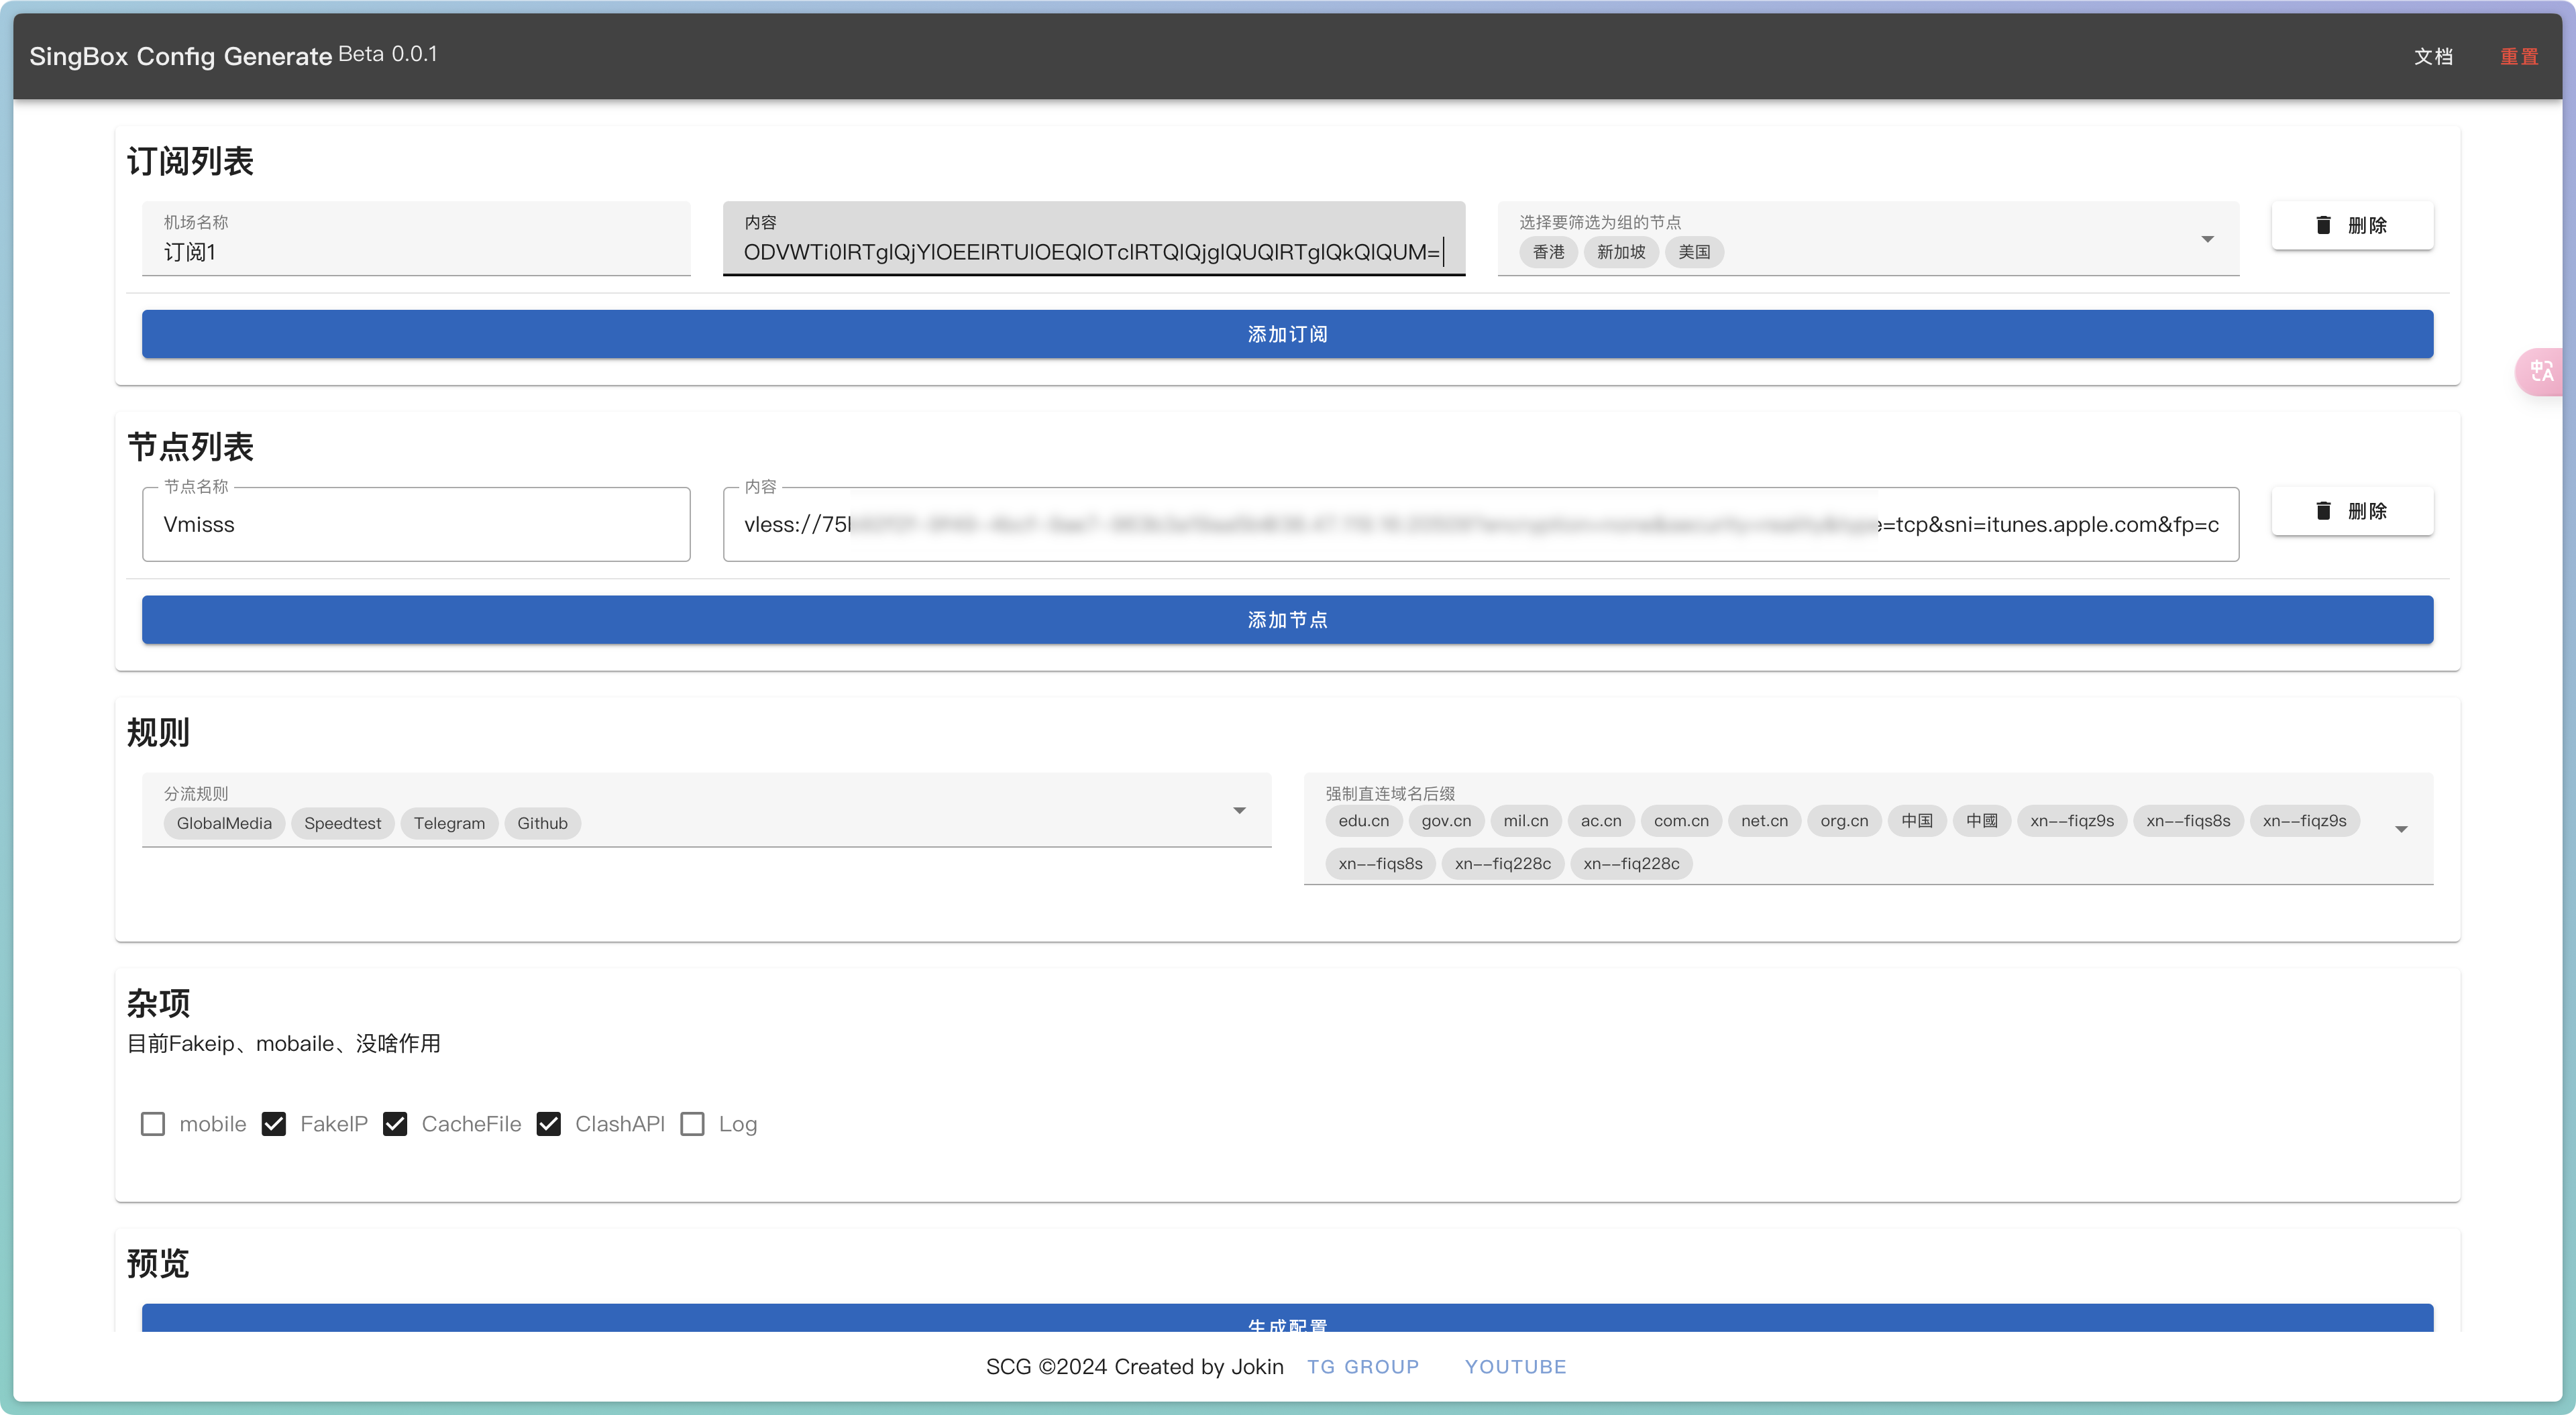
Task: Enable the Log checkbox
Action: [692, 1124]
